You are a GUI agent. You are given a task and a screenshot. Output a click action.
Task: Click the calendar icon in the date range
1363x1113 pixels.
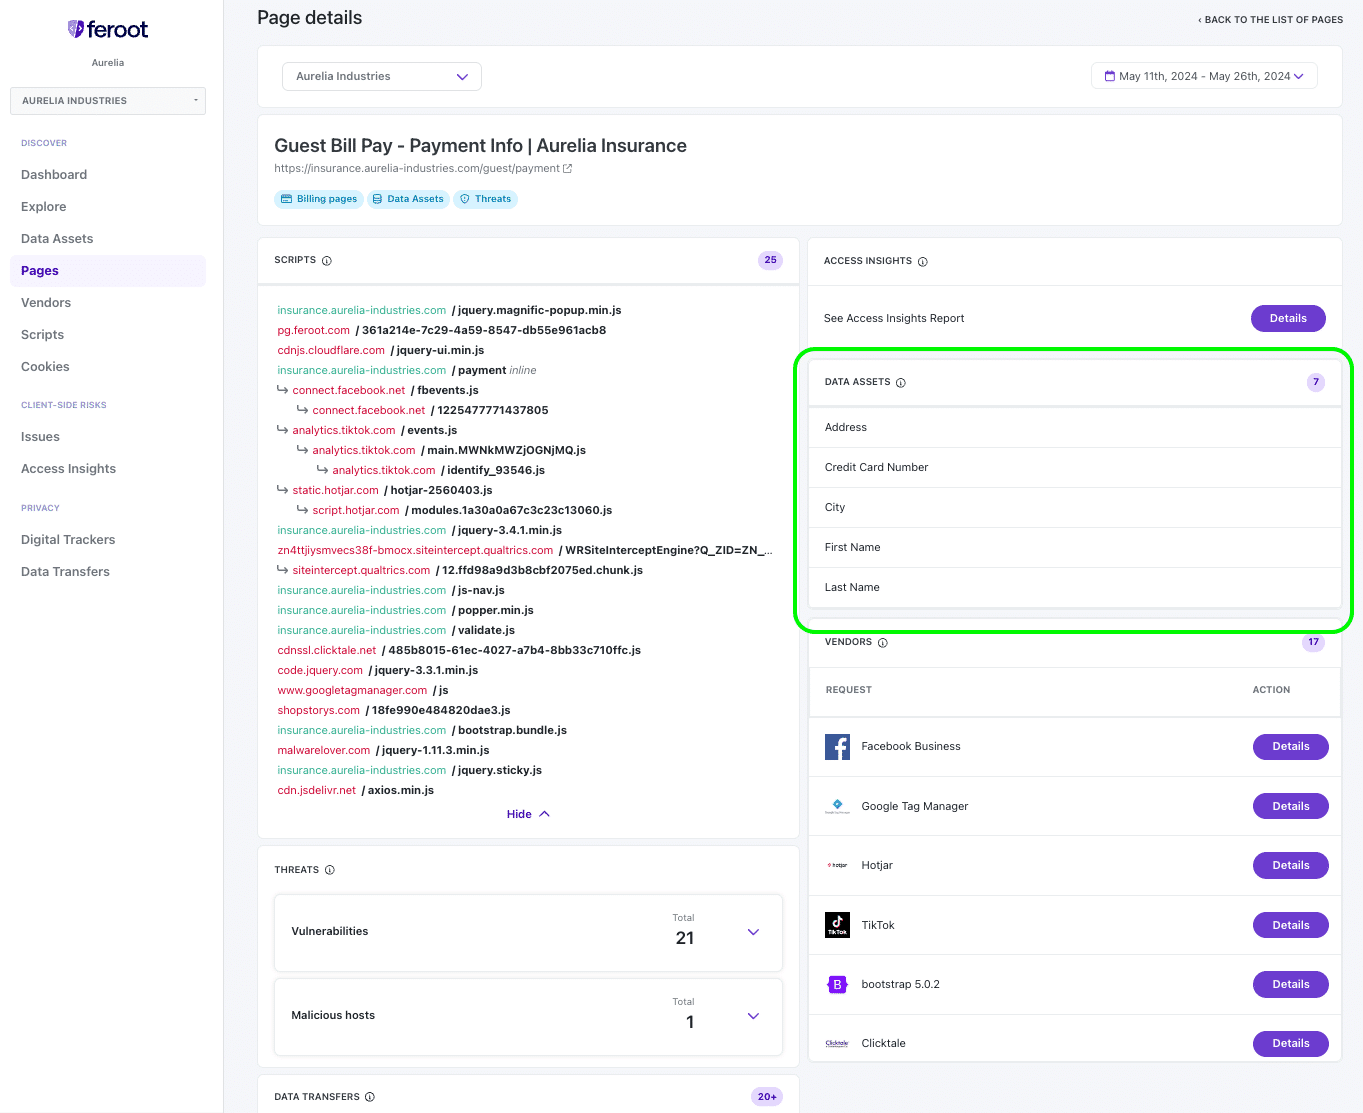(x=1109, y=76)
